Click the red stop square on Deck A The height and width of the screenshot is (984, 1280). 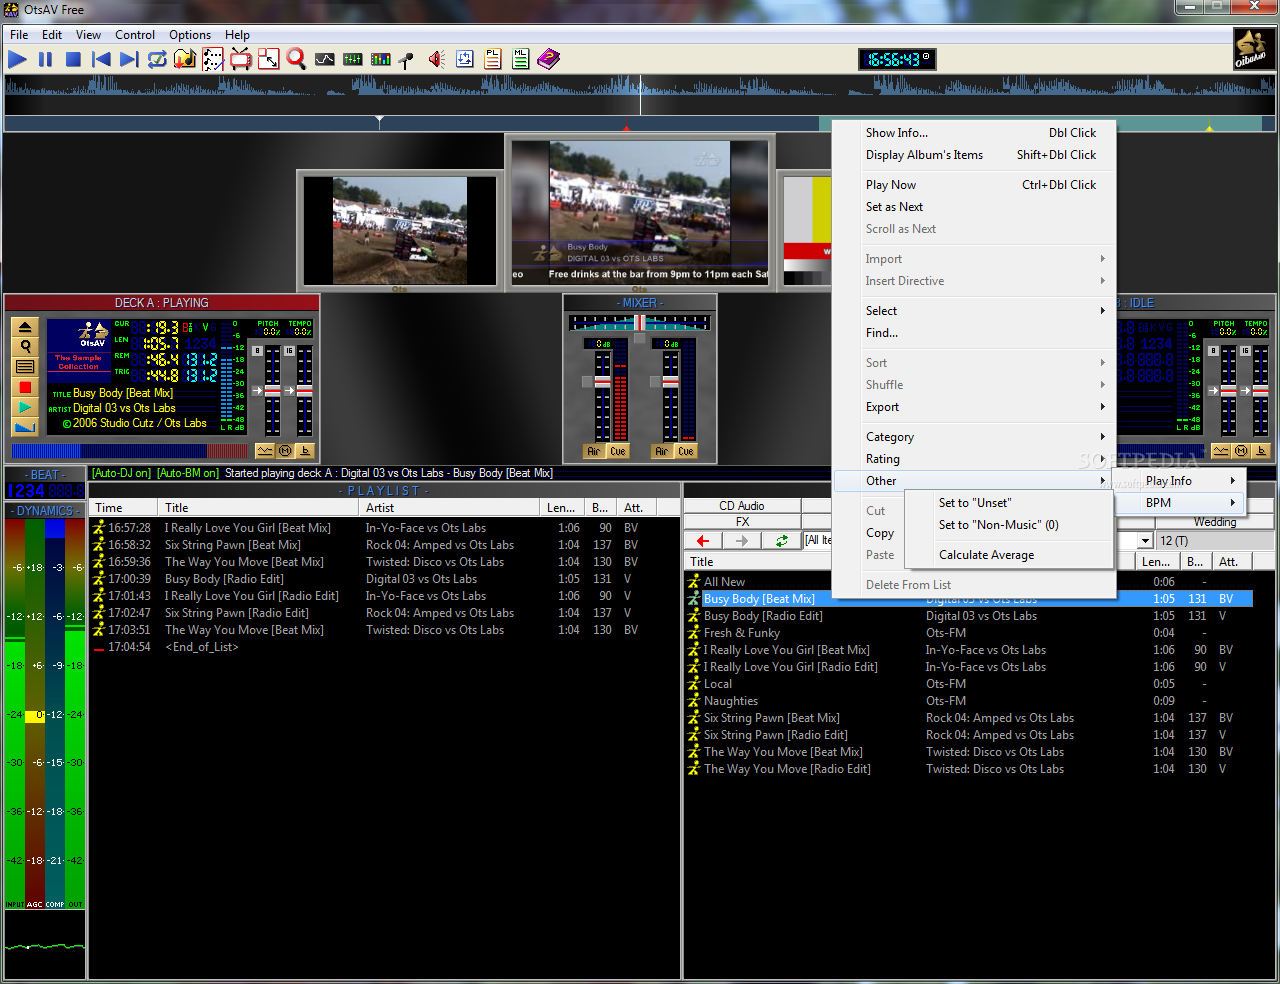(25, 387)
